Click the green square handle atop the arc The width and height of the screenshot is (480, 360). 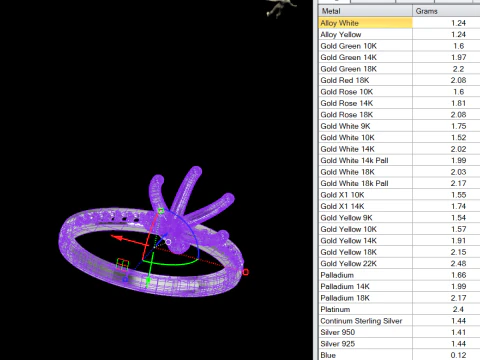point(161,211)
